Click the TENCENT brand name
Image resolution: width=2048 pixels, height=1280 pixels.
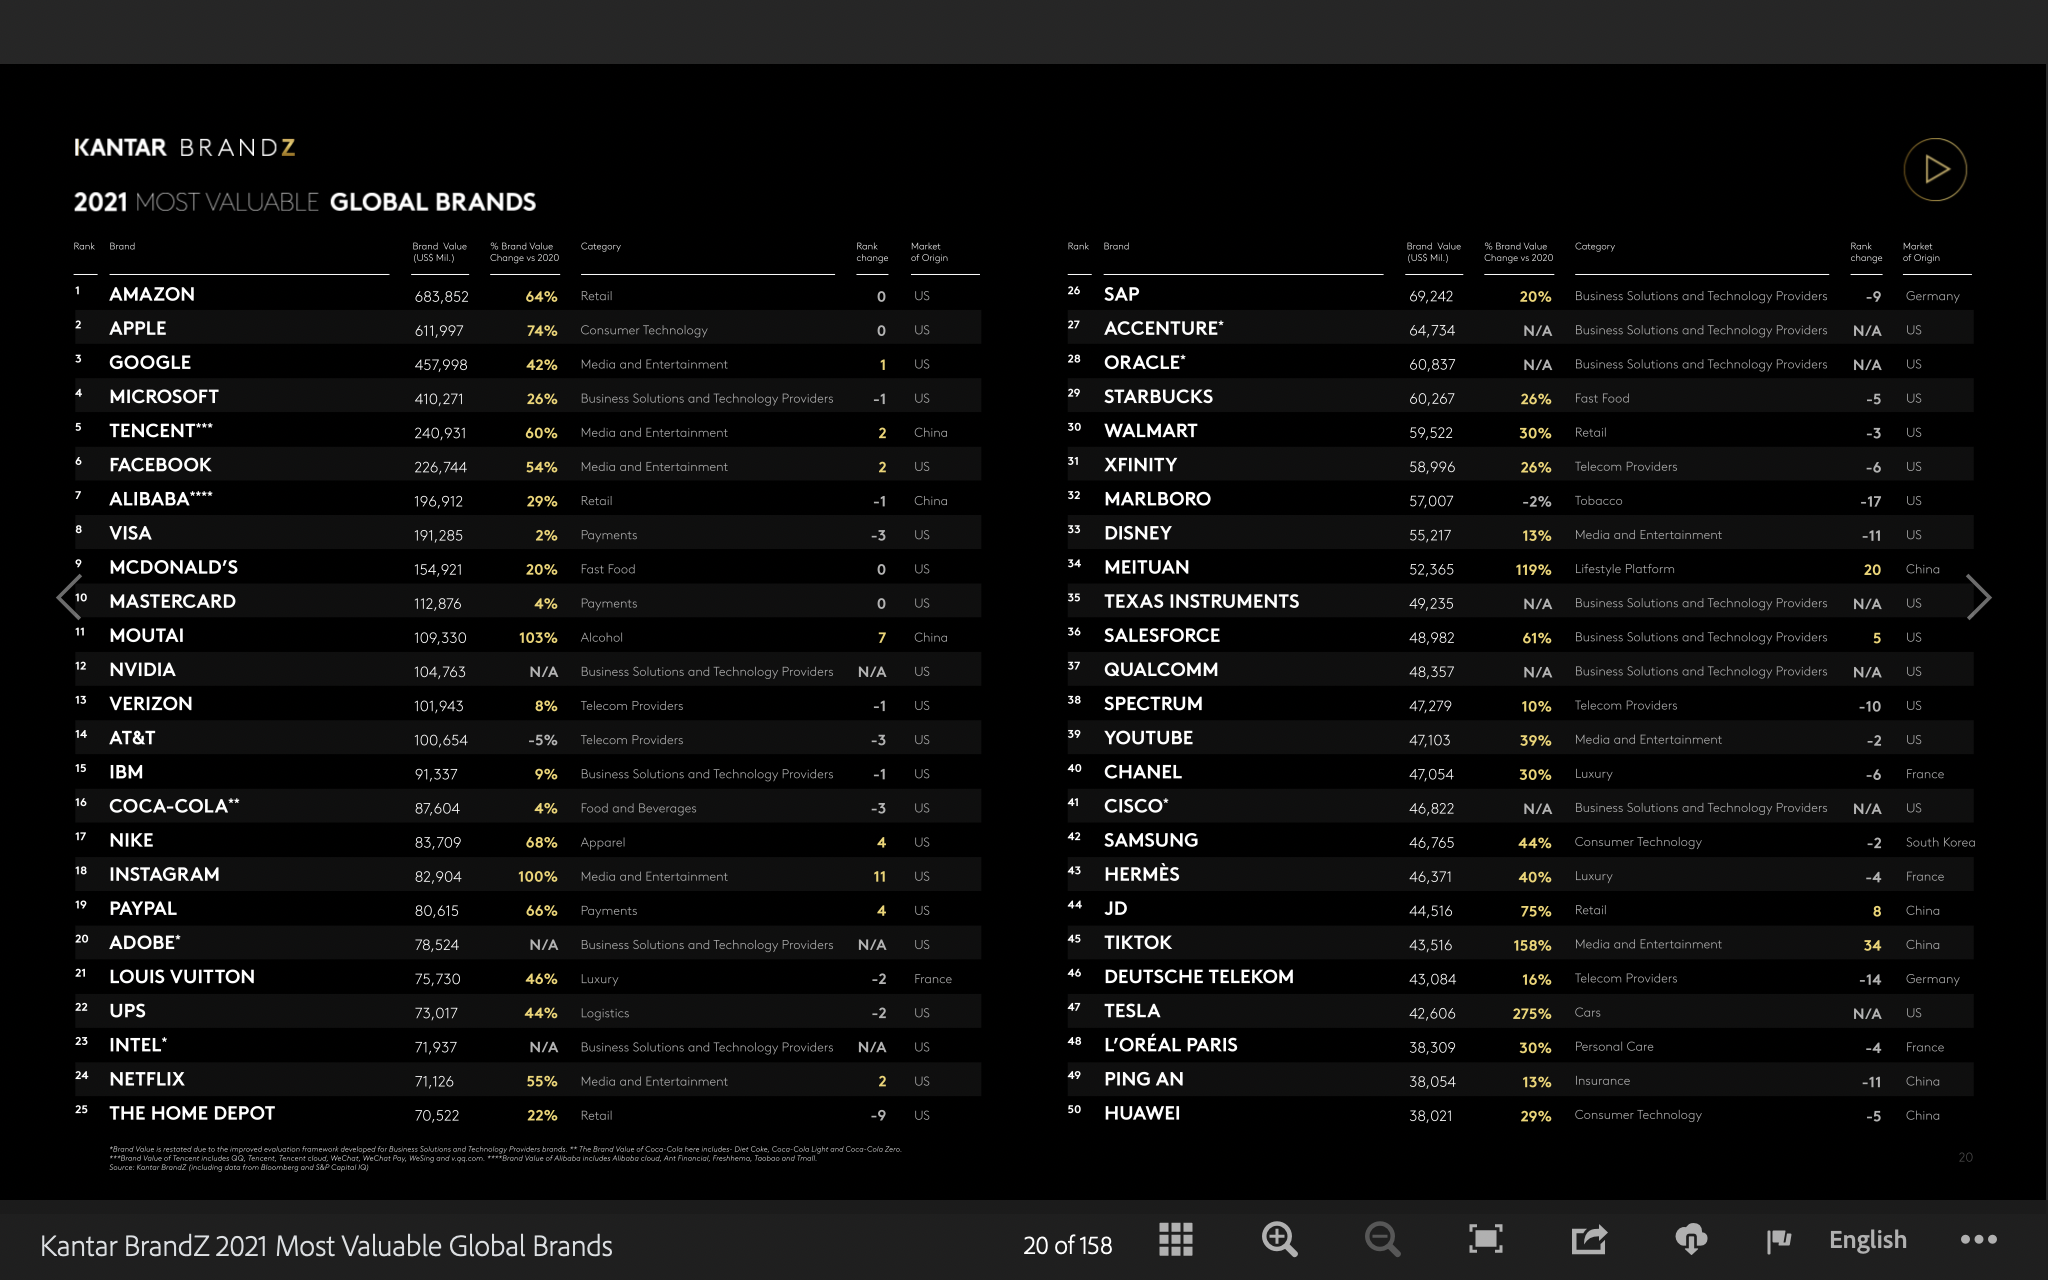161,430
